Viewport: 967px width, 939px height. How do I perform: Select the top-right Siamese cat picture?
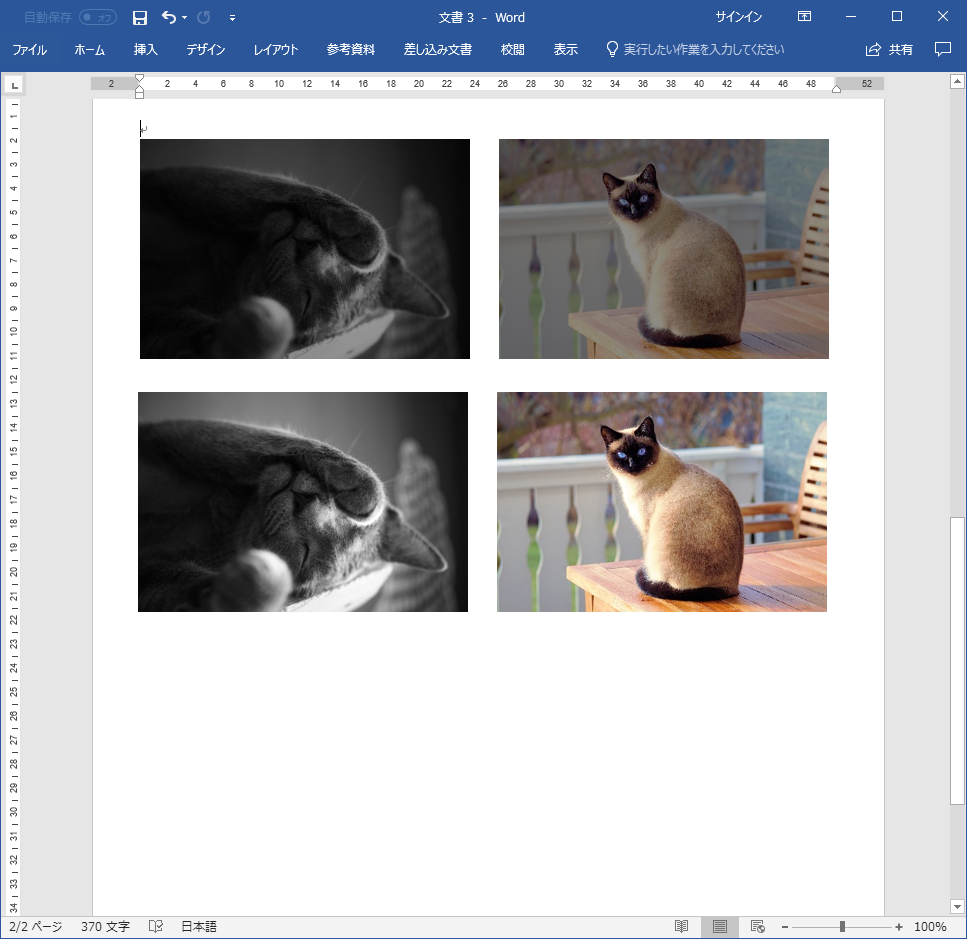[x=664, y=249]
